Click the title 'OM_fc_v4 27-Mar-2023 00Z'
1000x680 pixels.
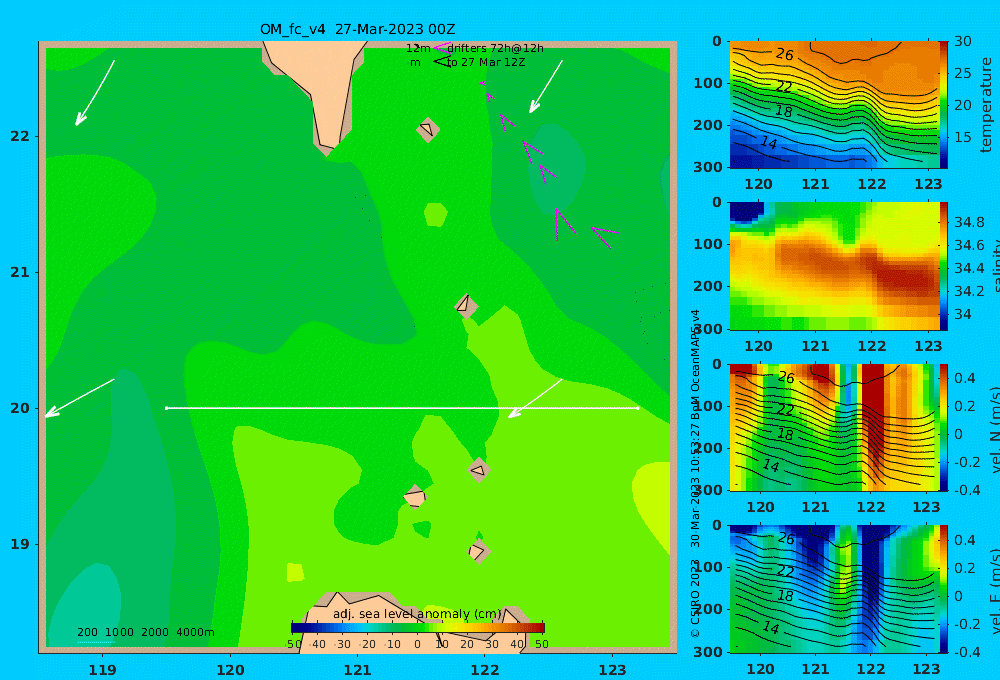[x=358, y=29]
